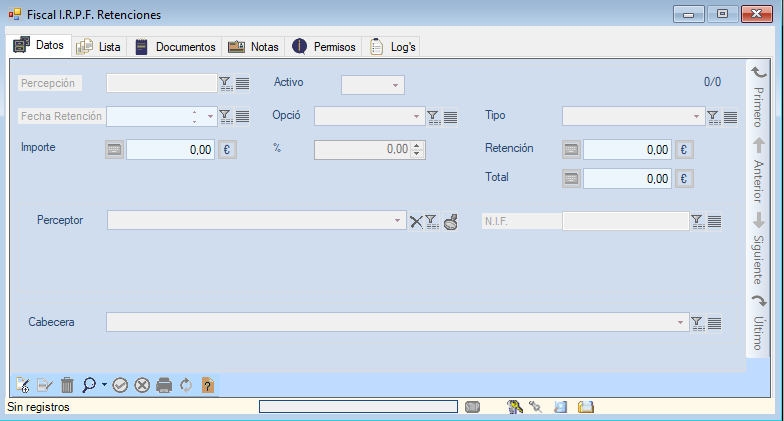
Task: Click the list icon next to N.I.F. field
Action: click(x=714, y=221)
